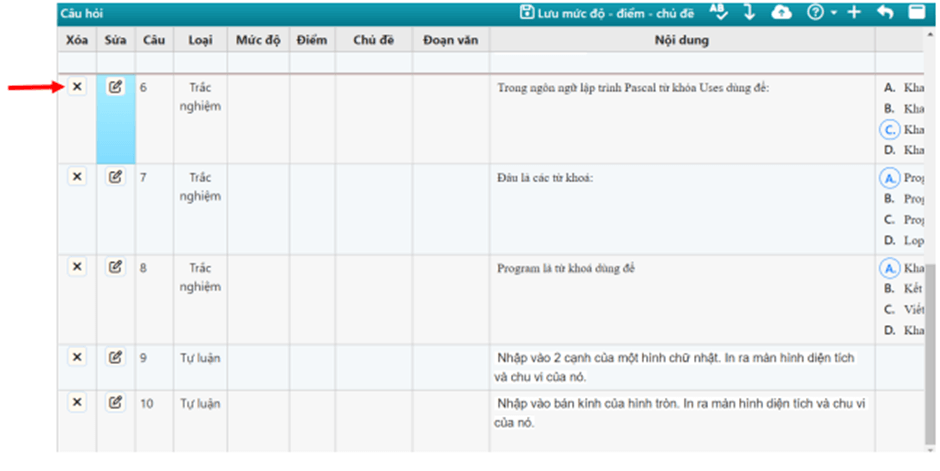Click the sort order arrow icon

pyautogui.click(x=749, y=12)
